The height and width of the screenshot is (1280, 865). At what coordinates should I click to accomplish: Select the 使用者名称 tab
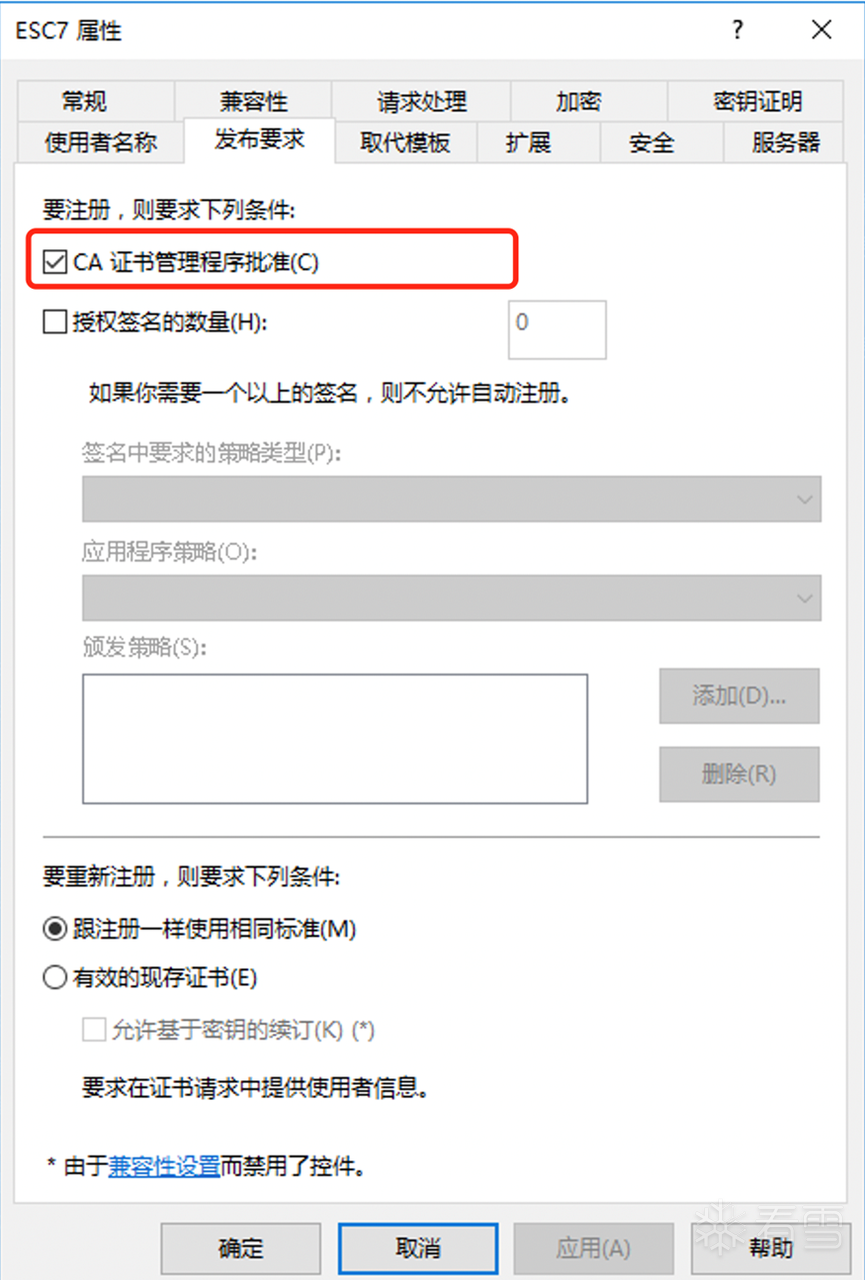coord(100,142)
